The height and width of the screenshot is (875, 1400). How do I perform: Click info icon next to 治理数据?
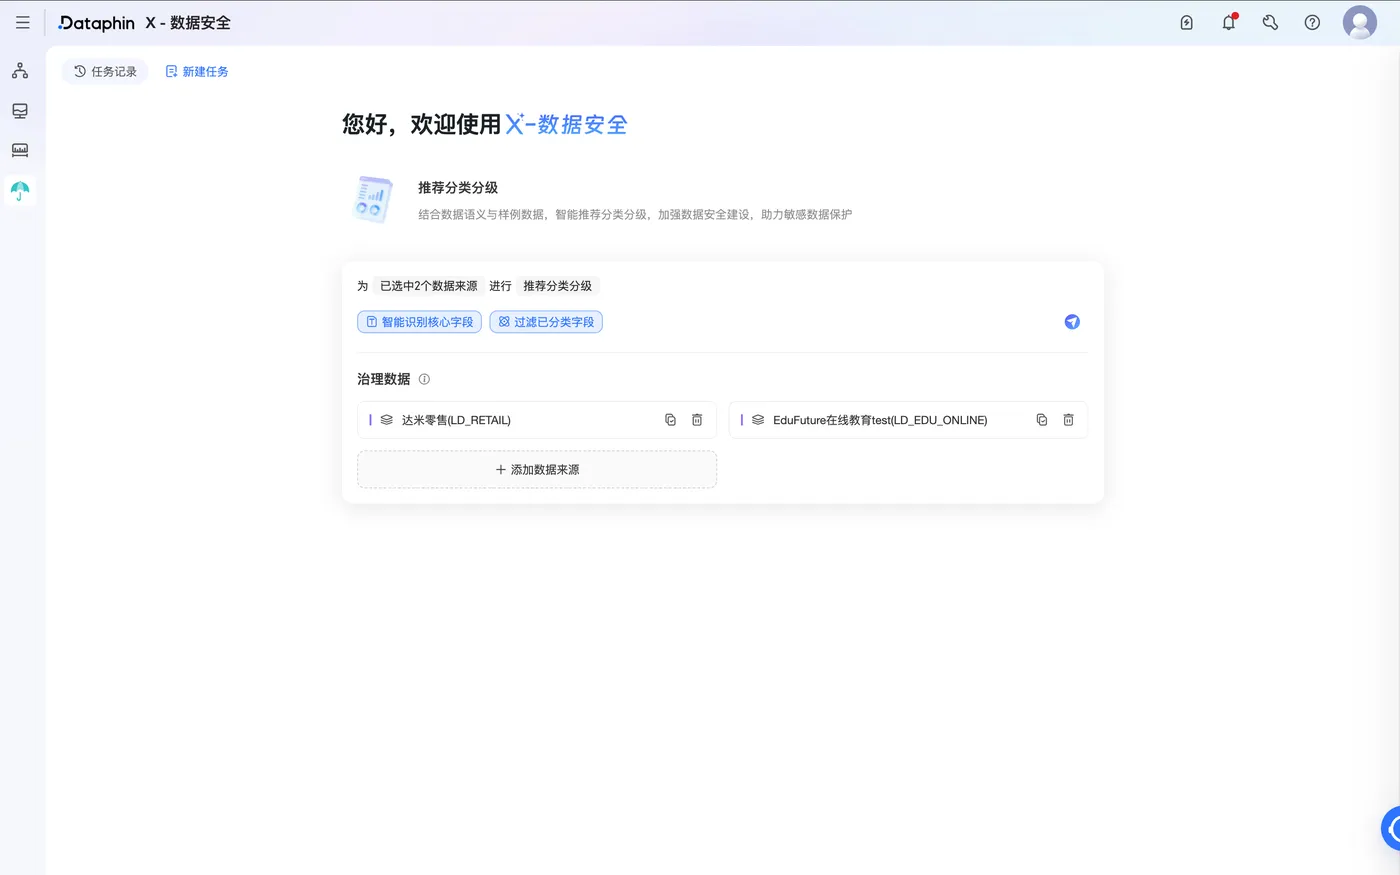point(424,379)
